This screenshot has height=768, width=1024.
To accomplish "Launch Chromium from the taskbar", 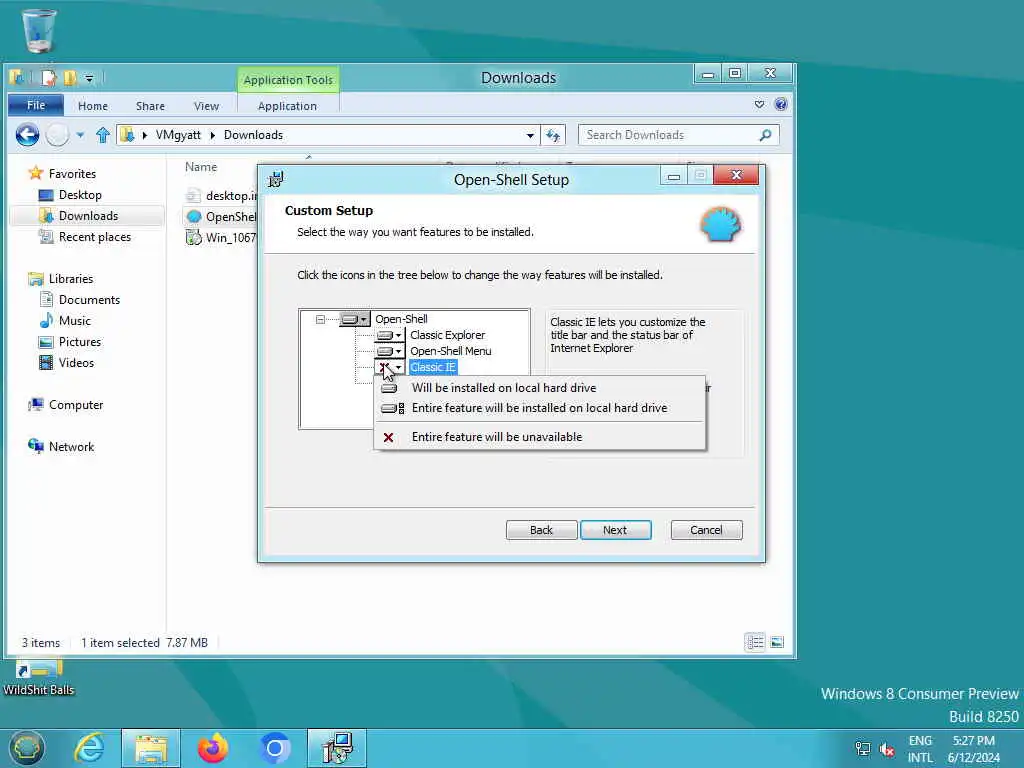I will click(275, 748).
